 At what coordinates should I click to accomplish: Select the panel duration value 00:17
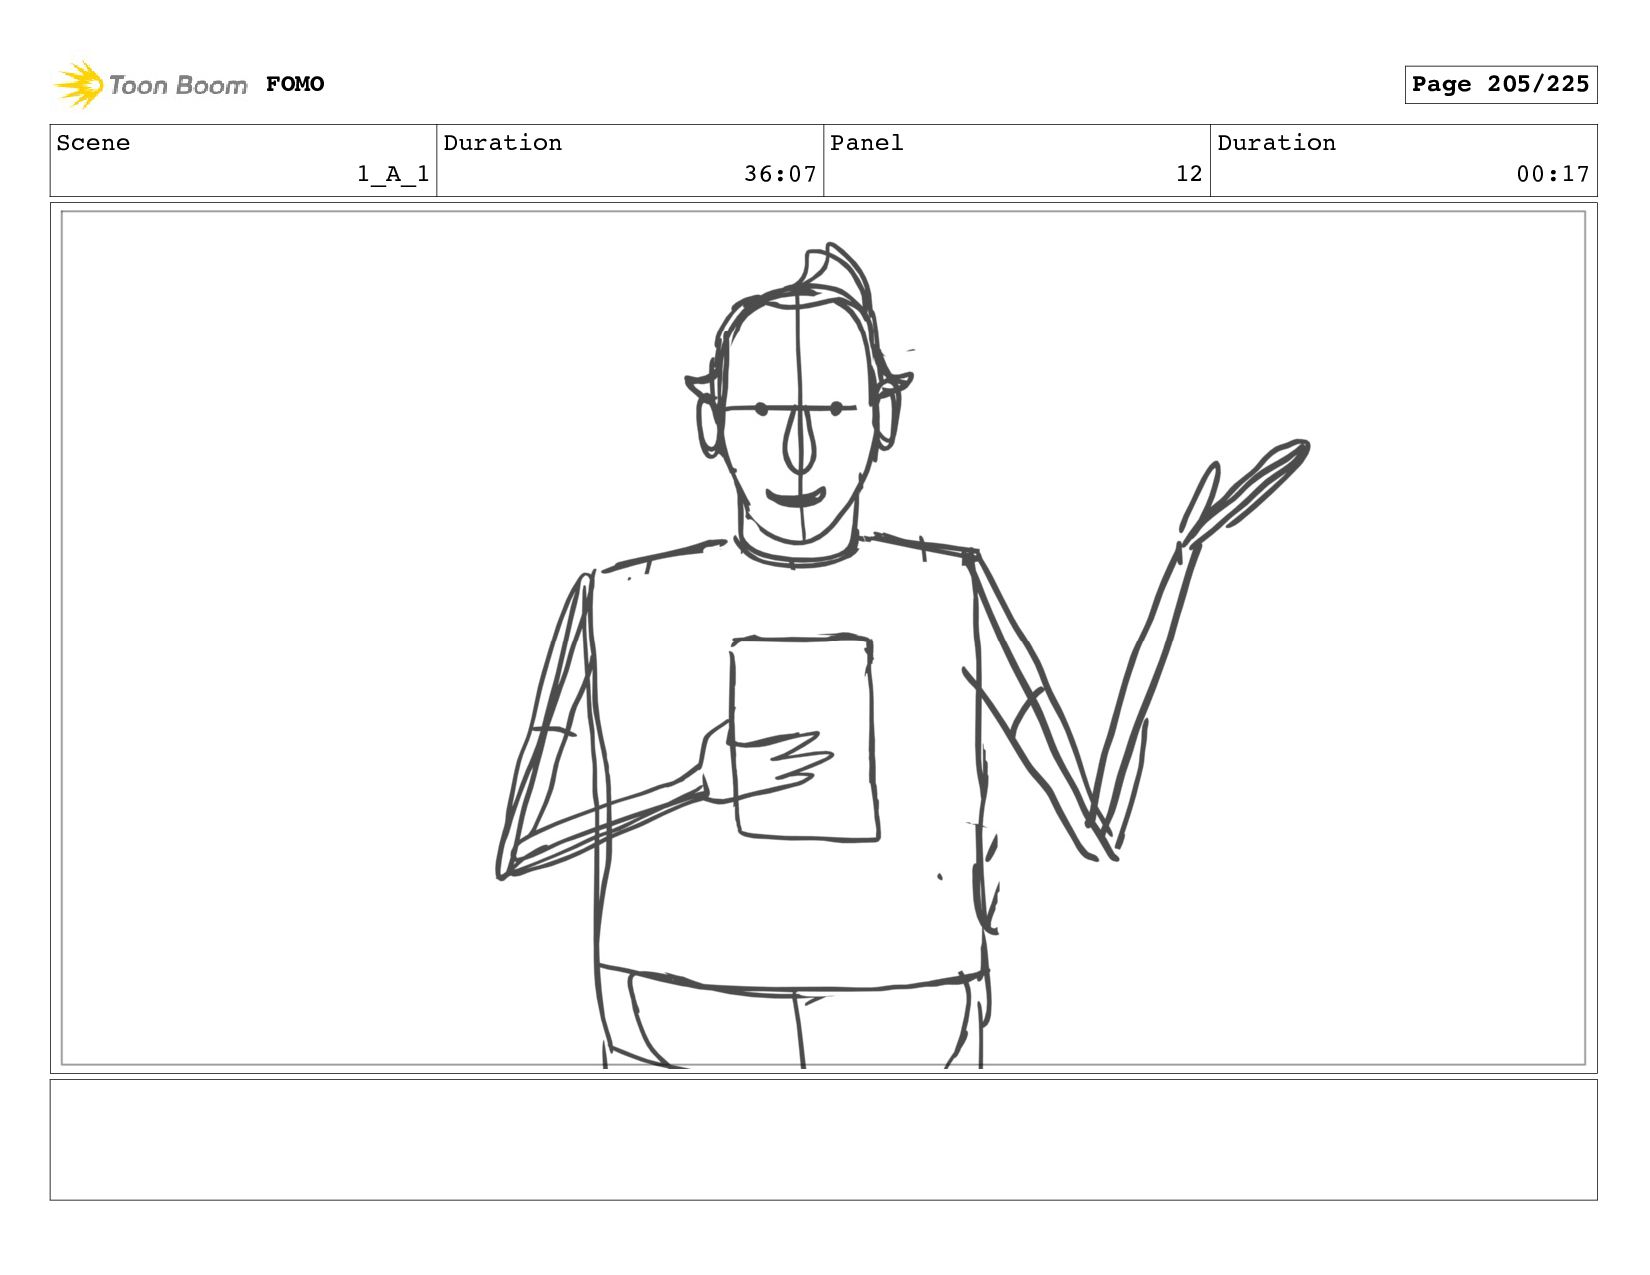[1553, 174]
